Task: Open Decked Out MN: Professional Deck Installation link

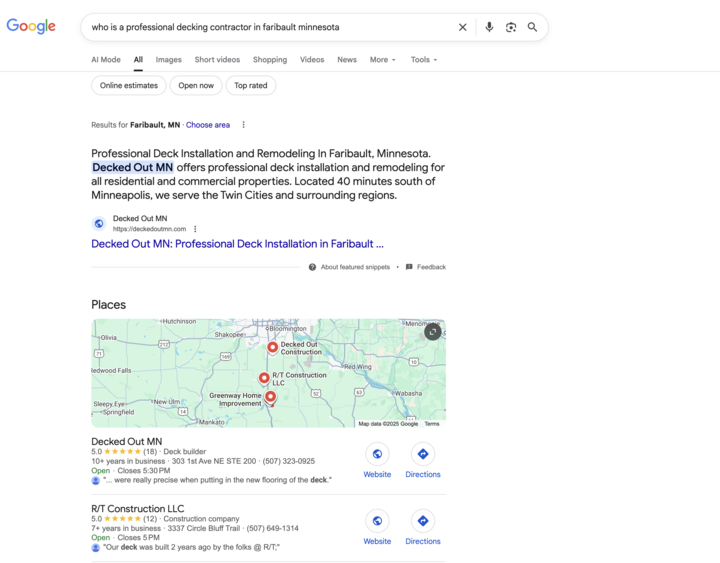Action: pos(237,244)
